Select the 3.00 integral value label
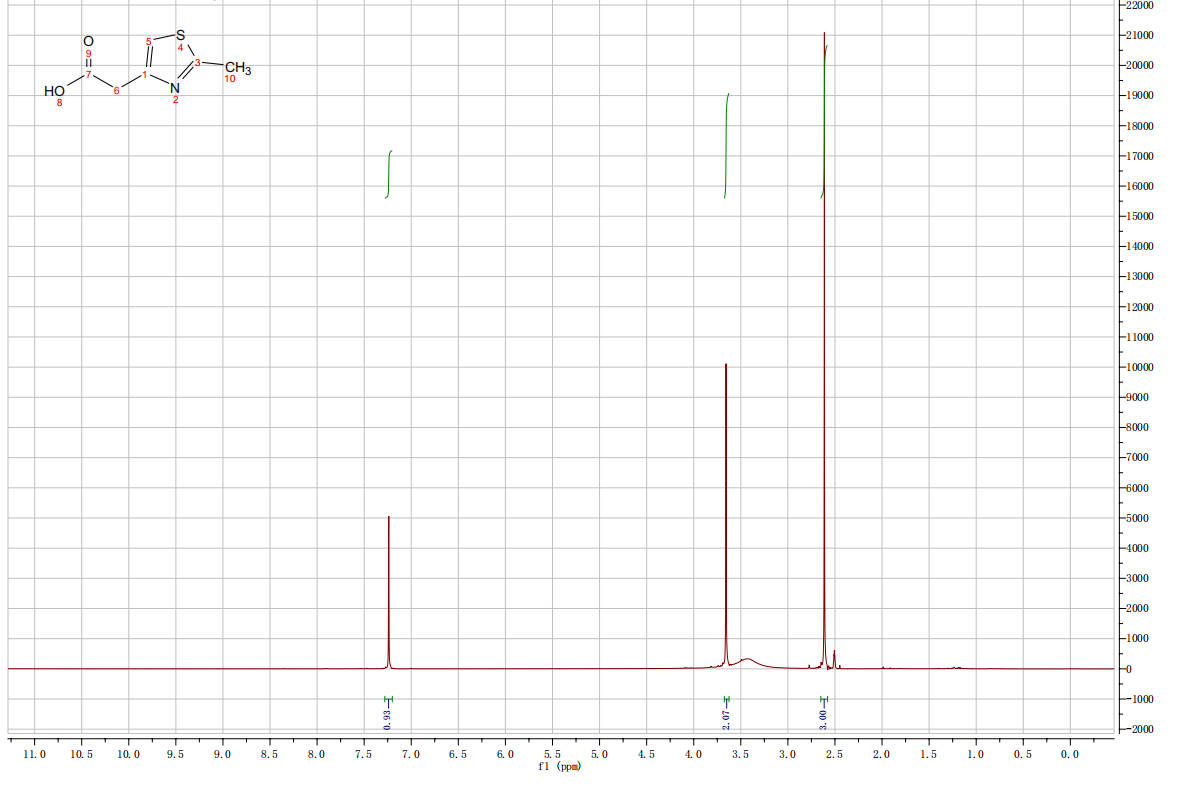The image size is (1196, 794). pos(824,714)
